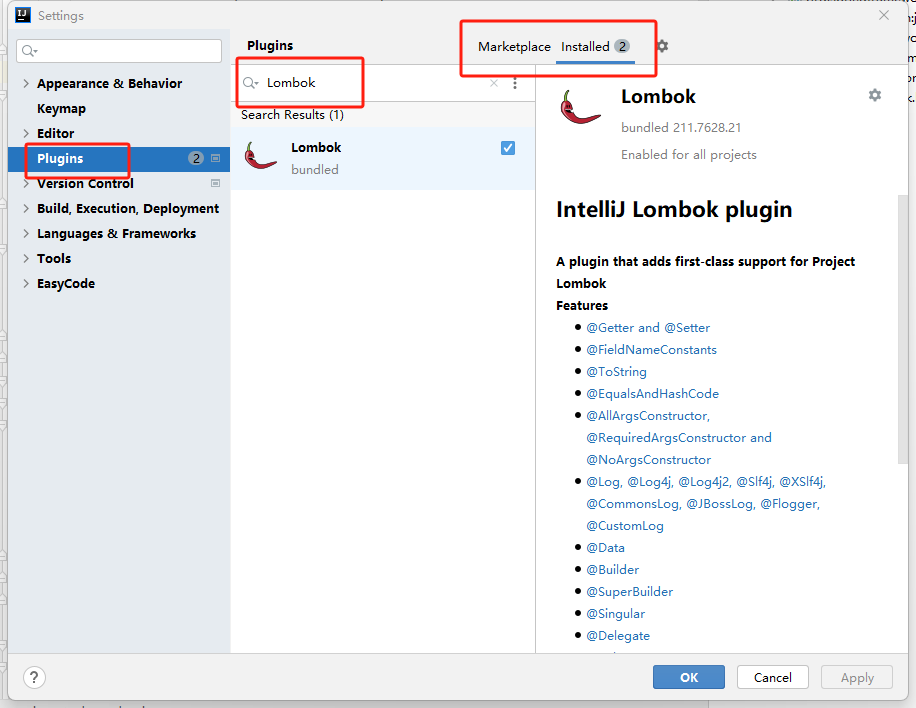The height and width of the screenshot is (708, 916).
Task: Expand the Editor settings section
Action: pos(26,133)
